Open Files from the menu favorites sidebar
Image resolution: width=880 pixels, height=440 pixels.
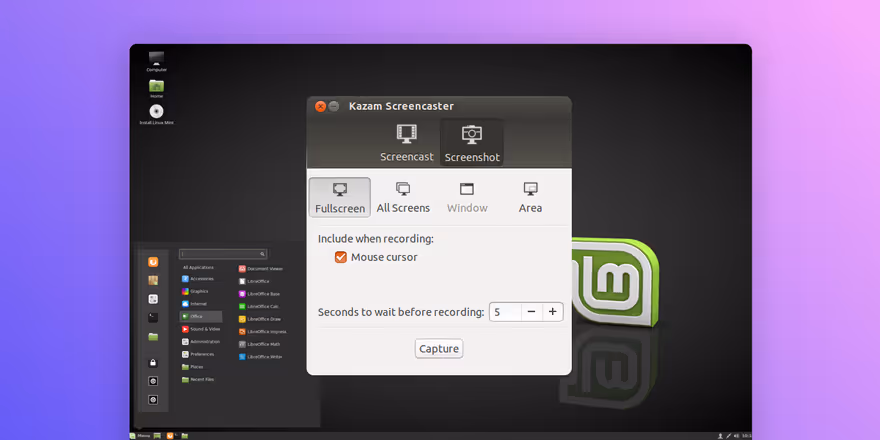coord(153,337)
